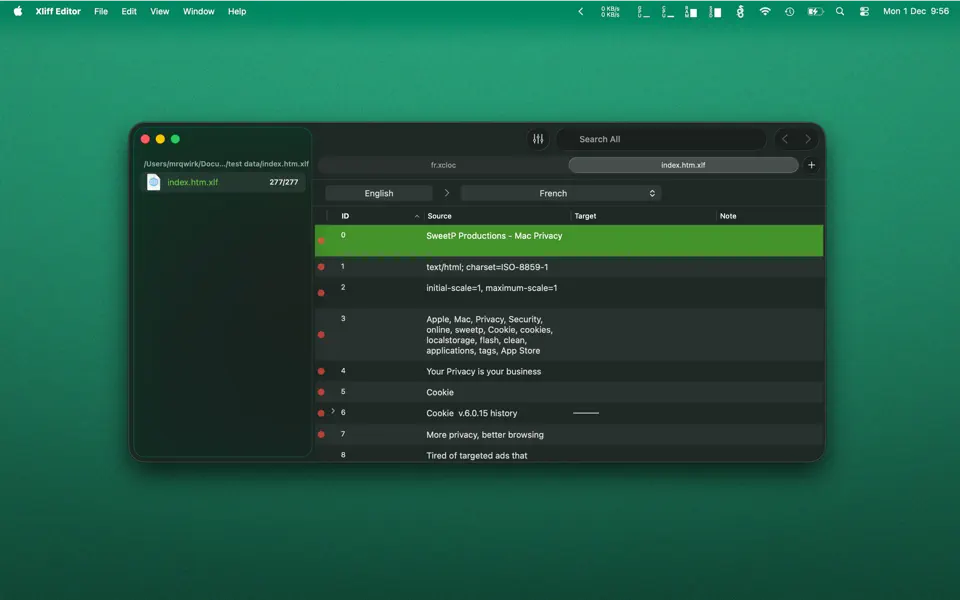Click the English source language button

point(379,192)
